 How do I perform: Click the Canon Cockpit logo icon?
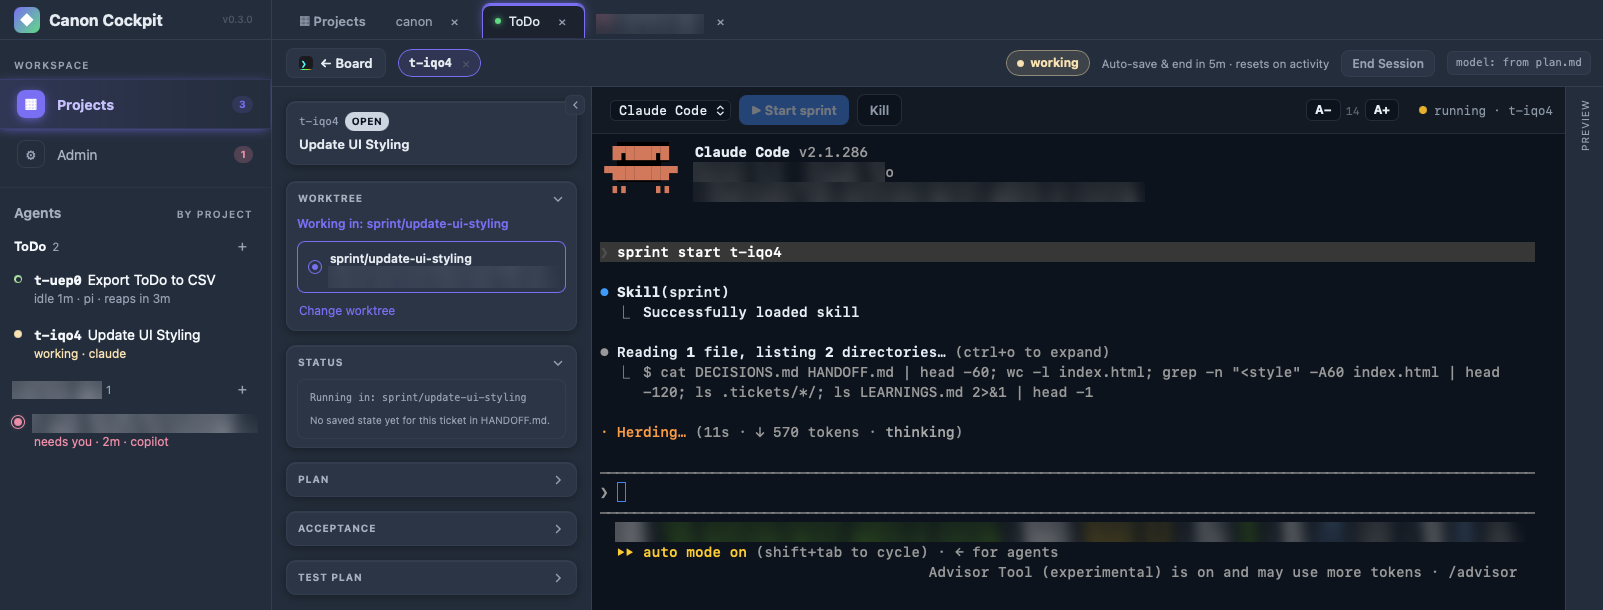(x=27, y=20)
